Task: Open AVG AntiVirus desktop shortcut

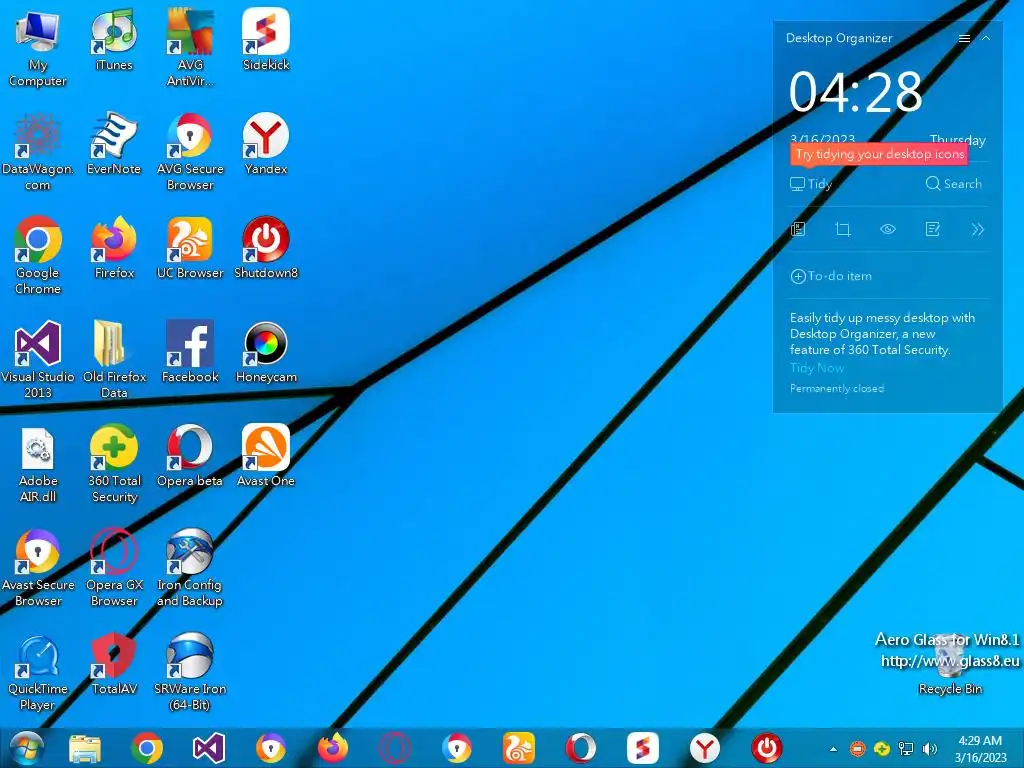Action: tap(190, 47)
